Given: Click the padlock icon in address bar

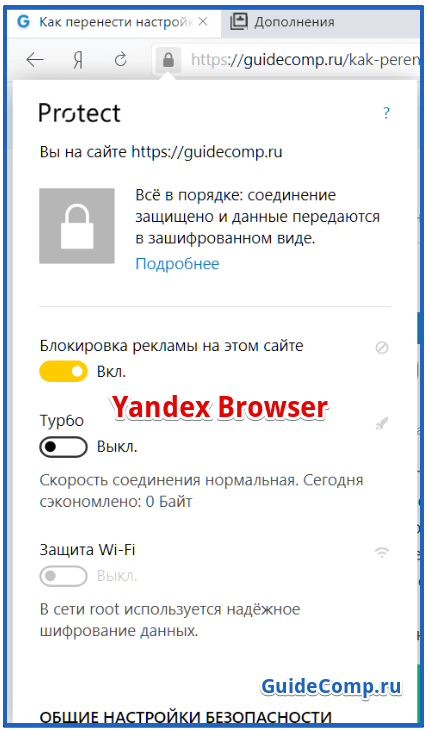Looking at the screenshot, I should point(168,60).
